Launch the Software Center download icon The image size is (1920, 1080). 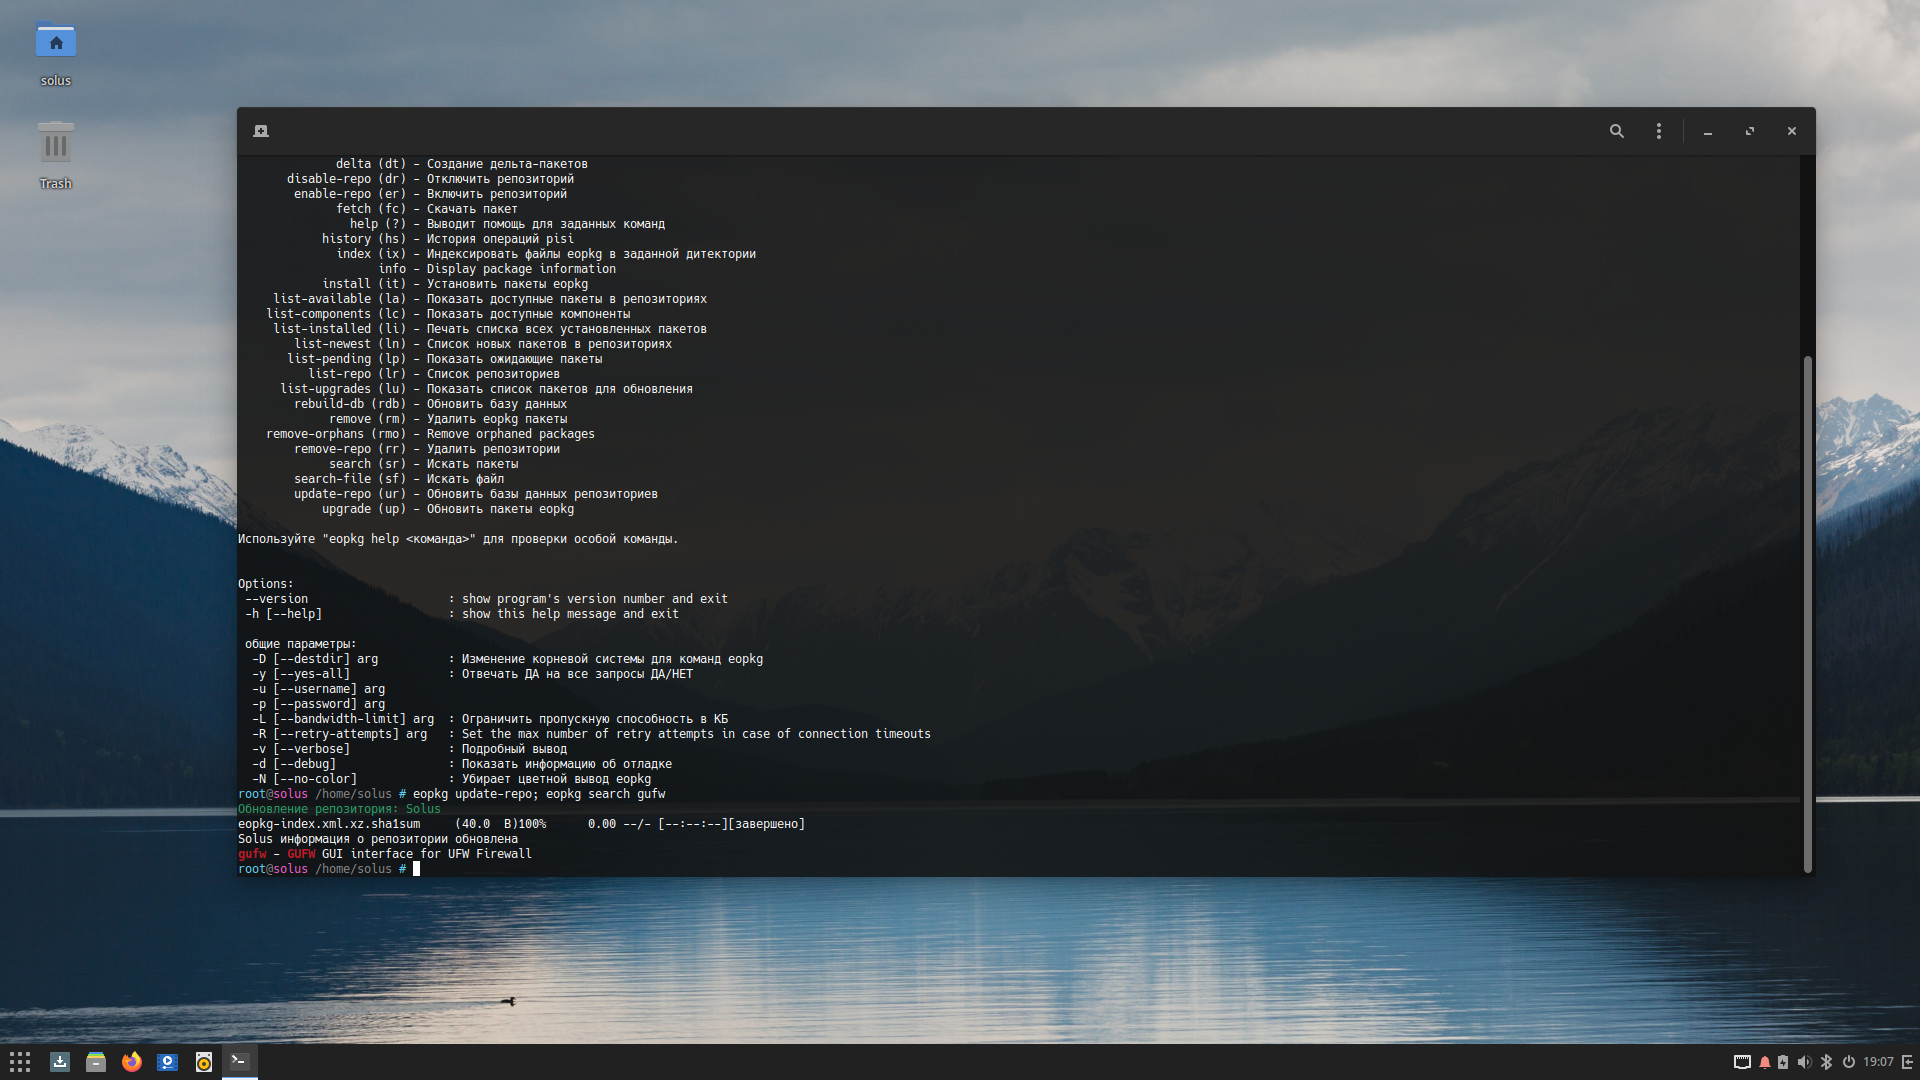[x=60, y=1062]
